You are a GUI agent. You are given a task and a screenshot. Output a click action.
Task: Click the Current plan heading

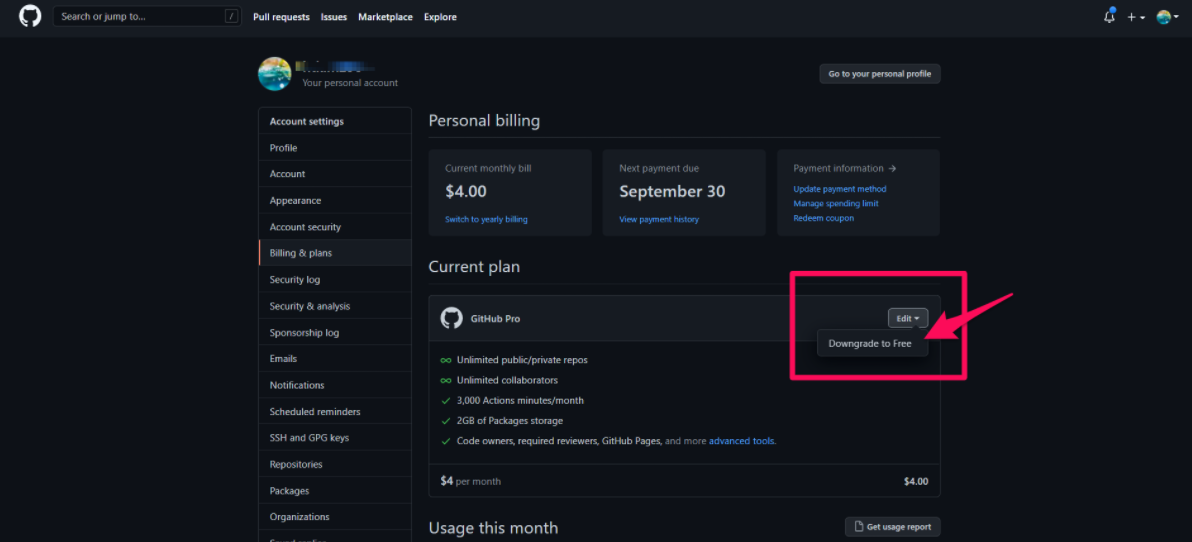(474, 267)
